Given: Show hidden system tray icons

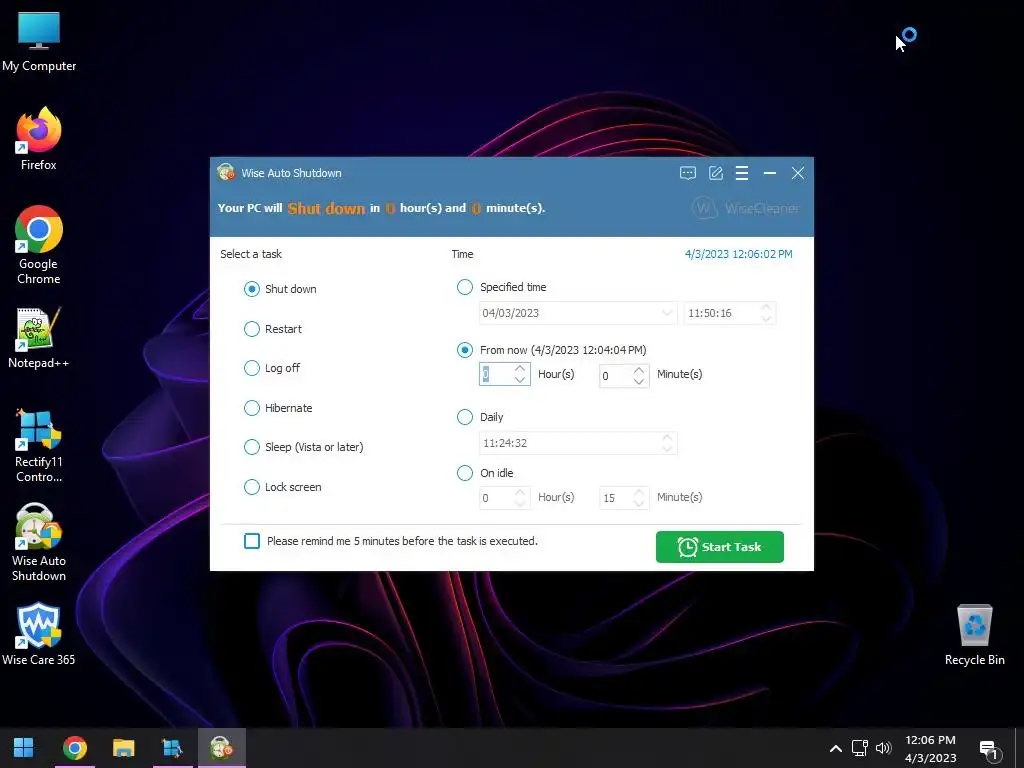Looking at the screenshot, I should pos(835,748).
